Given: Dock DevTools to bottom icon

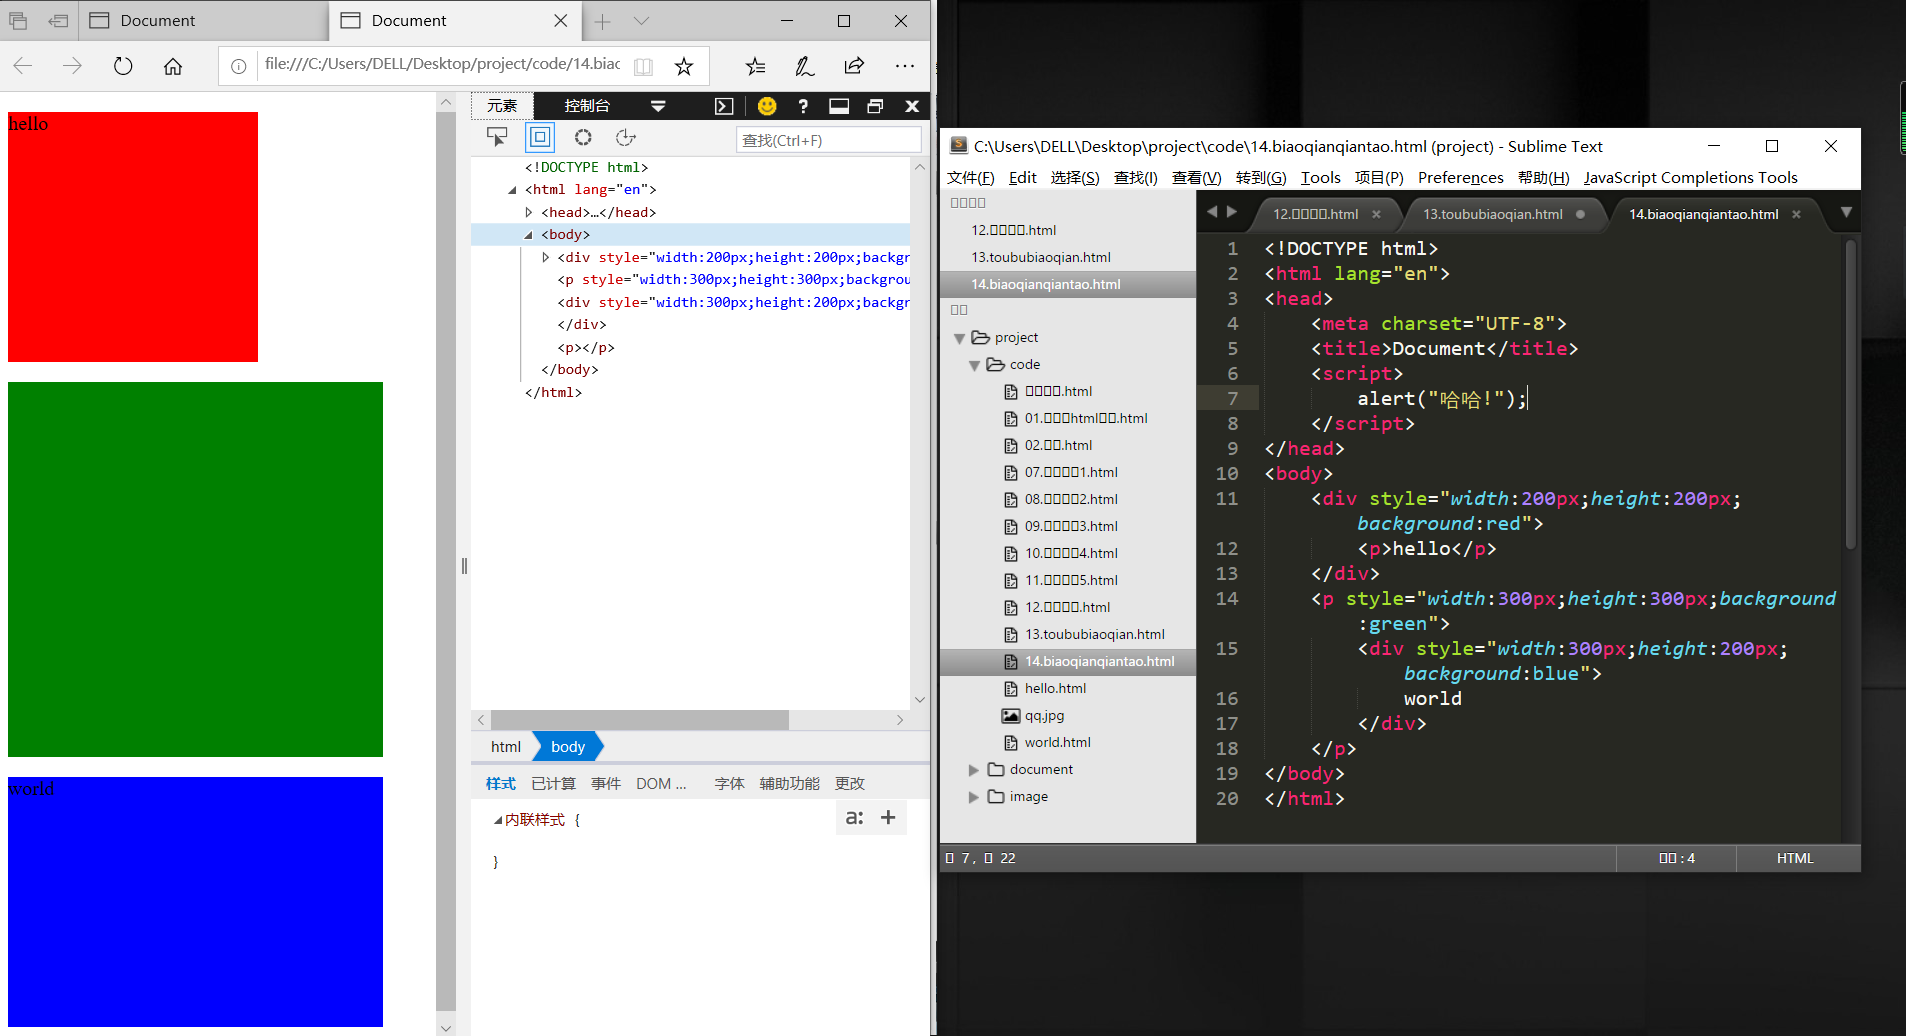Looking at the screenshot, I should tap(839, 106).
